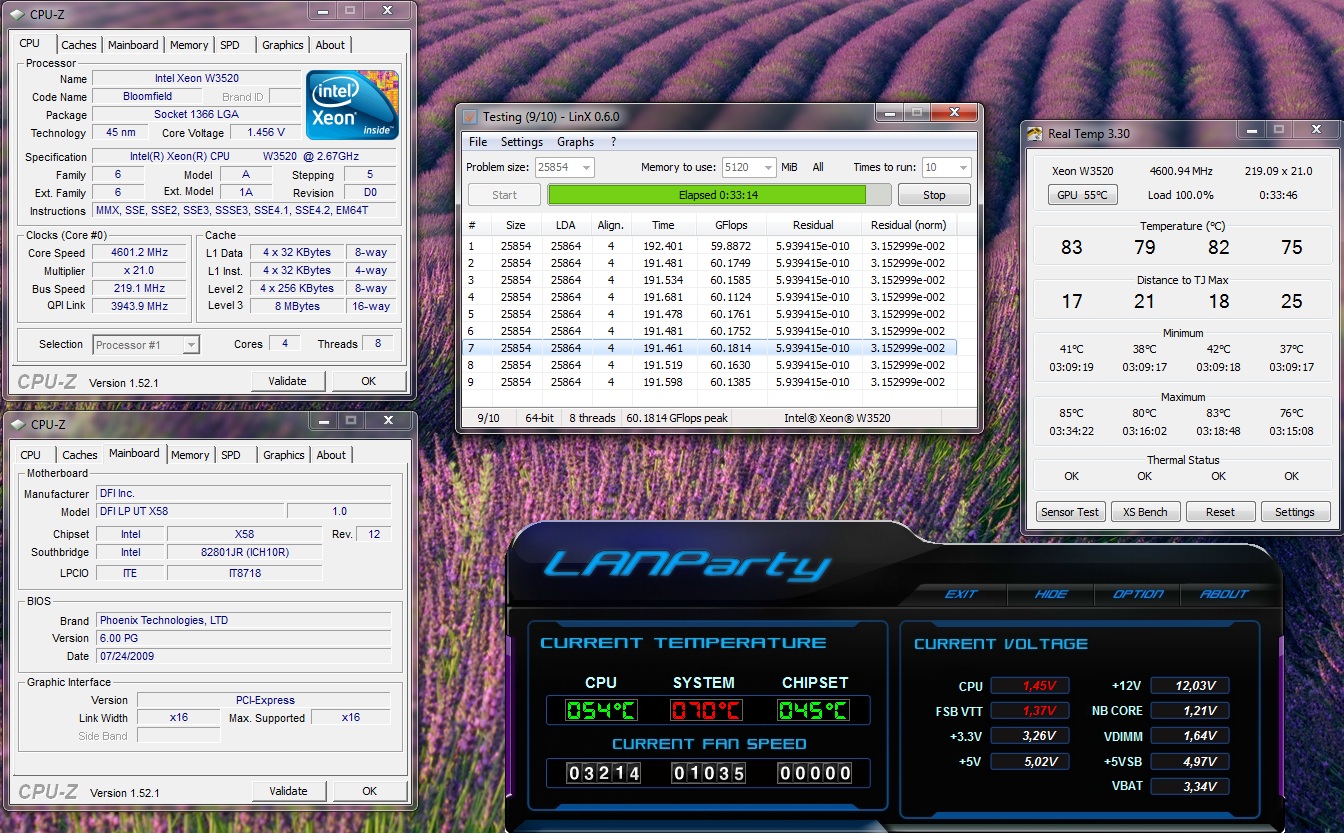
Task: Run the Sensor Test in Real Temp
Action: point(1070,512)
